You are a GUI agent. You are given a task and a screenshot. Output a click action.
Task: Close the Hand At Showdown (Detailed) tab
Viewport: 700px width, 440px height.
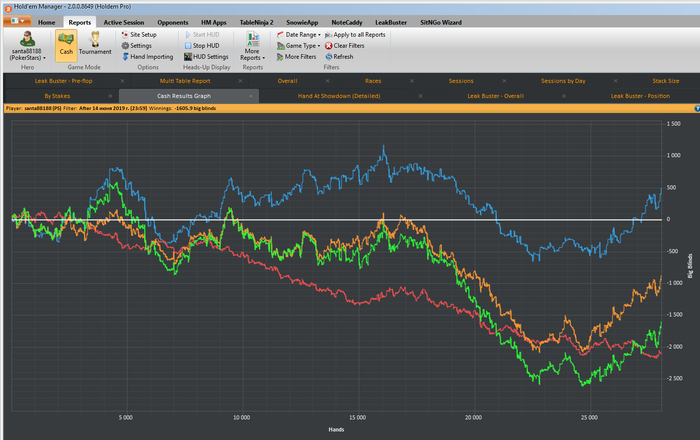click(x=420, y=96)
